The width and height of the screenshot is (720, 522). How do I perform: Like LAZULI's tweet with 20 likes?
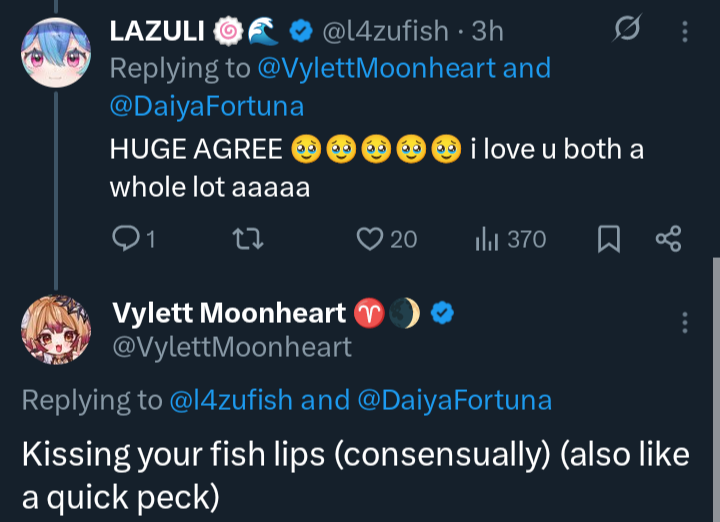pyautogui.click(x=371, y=239)
